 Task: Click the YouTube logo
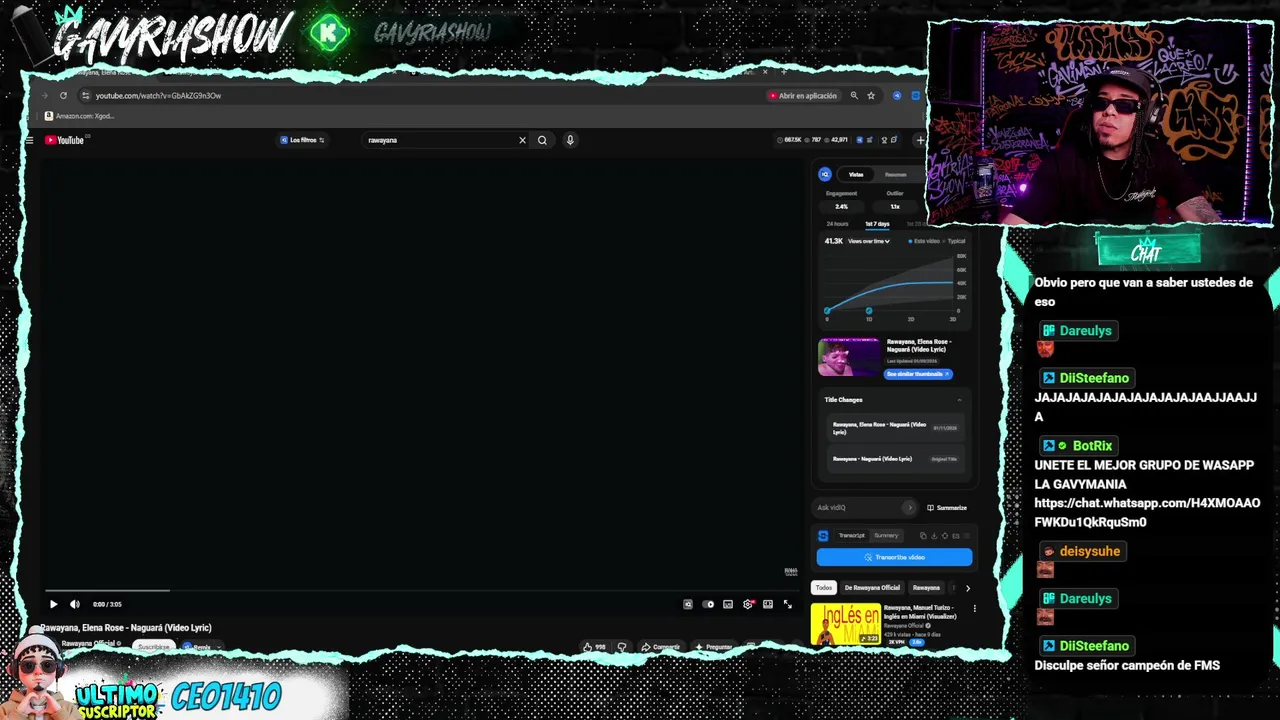[x=65, y=140]
